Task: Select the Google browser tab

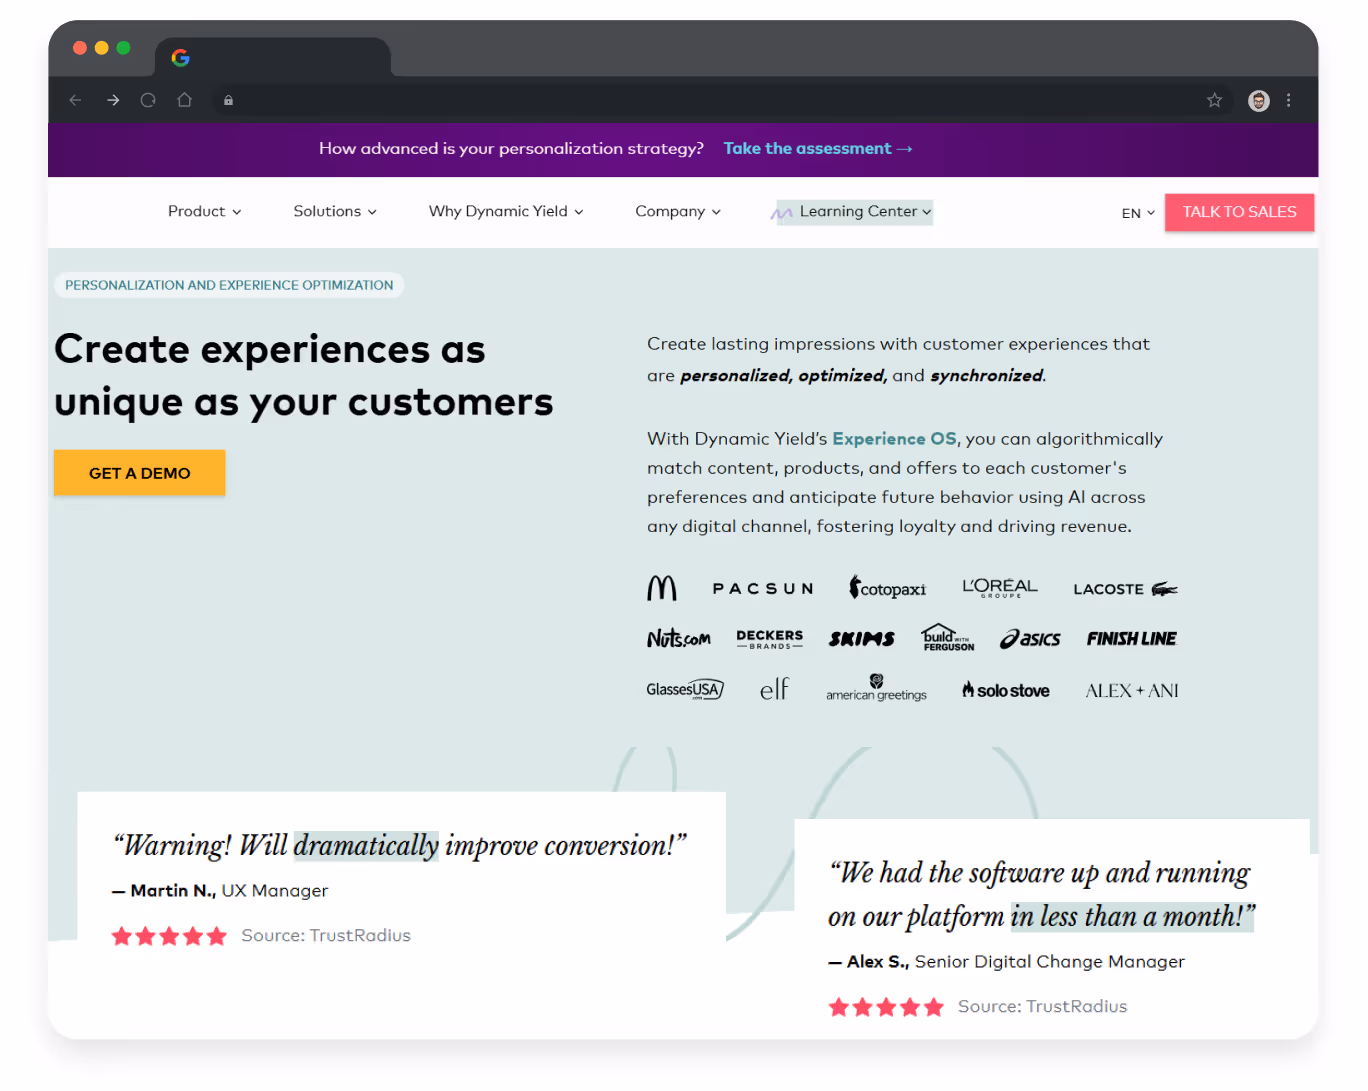Action: (272, 58)
